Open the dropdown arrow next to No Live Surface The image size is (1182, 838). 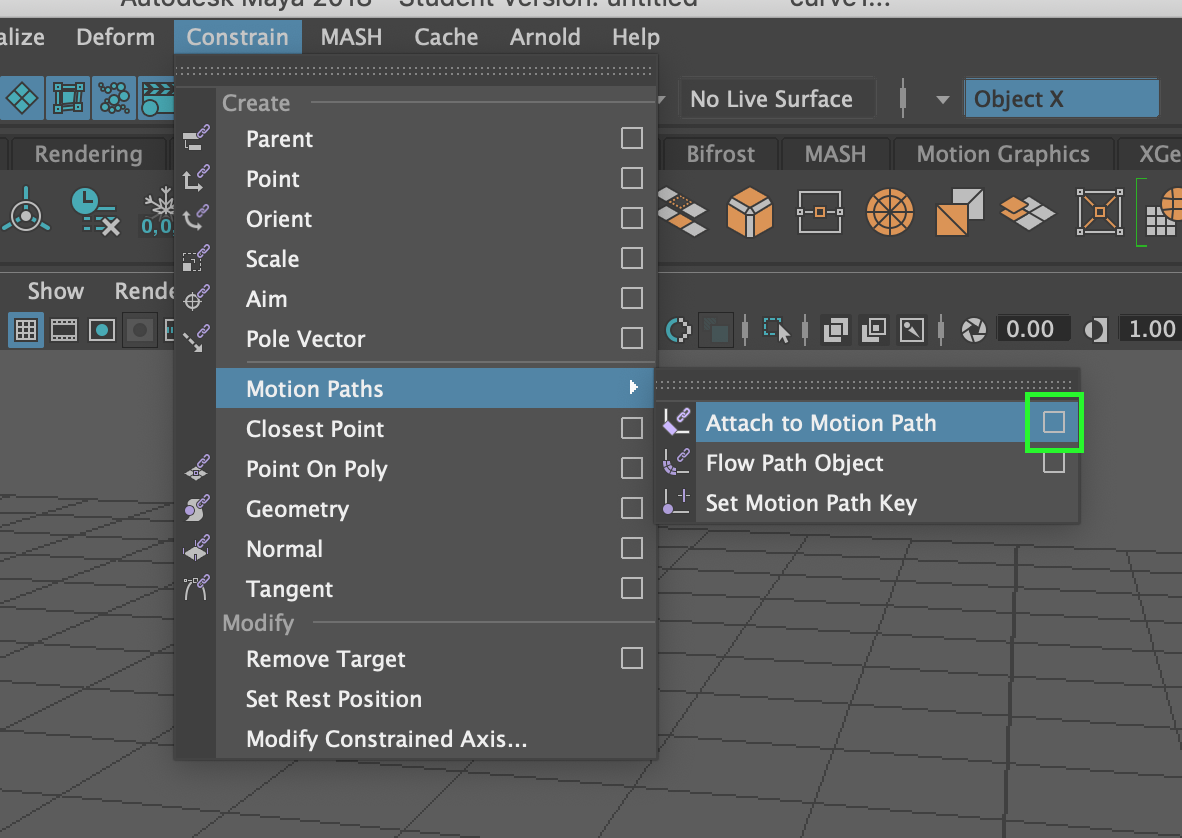point(941,98)
